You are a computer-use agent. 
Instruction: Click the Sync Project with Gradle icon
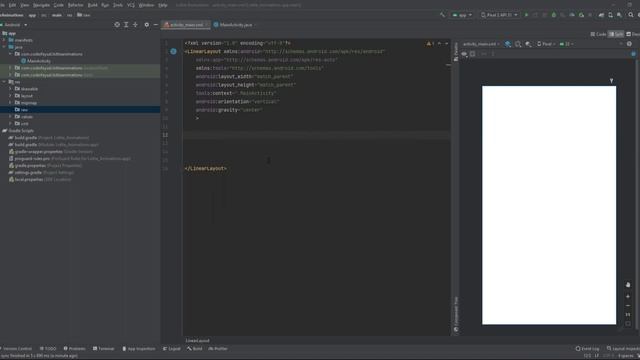601,15
